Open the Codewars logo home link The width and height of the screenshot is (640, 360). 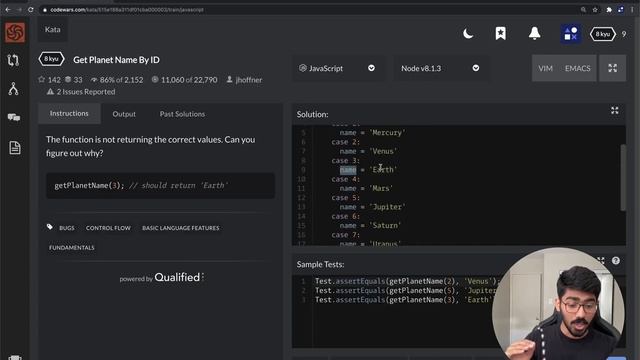[x=15, y=32]
